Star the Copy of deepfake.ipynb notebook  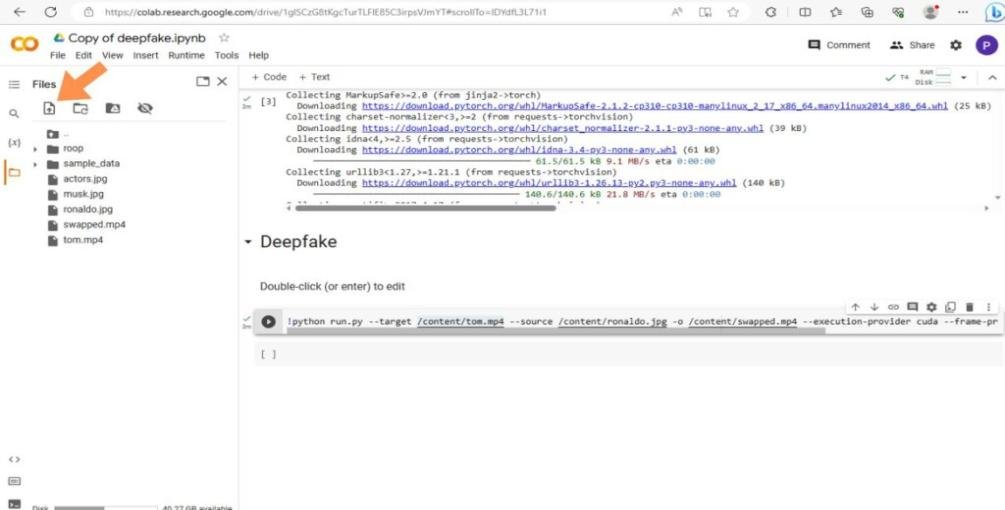(224, 38)
